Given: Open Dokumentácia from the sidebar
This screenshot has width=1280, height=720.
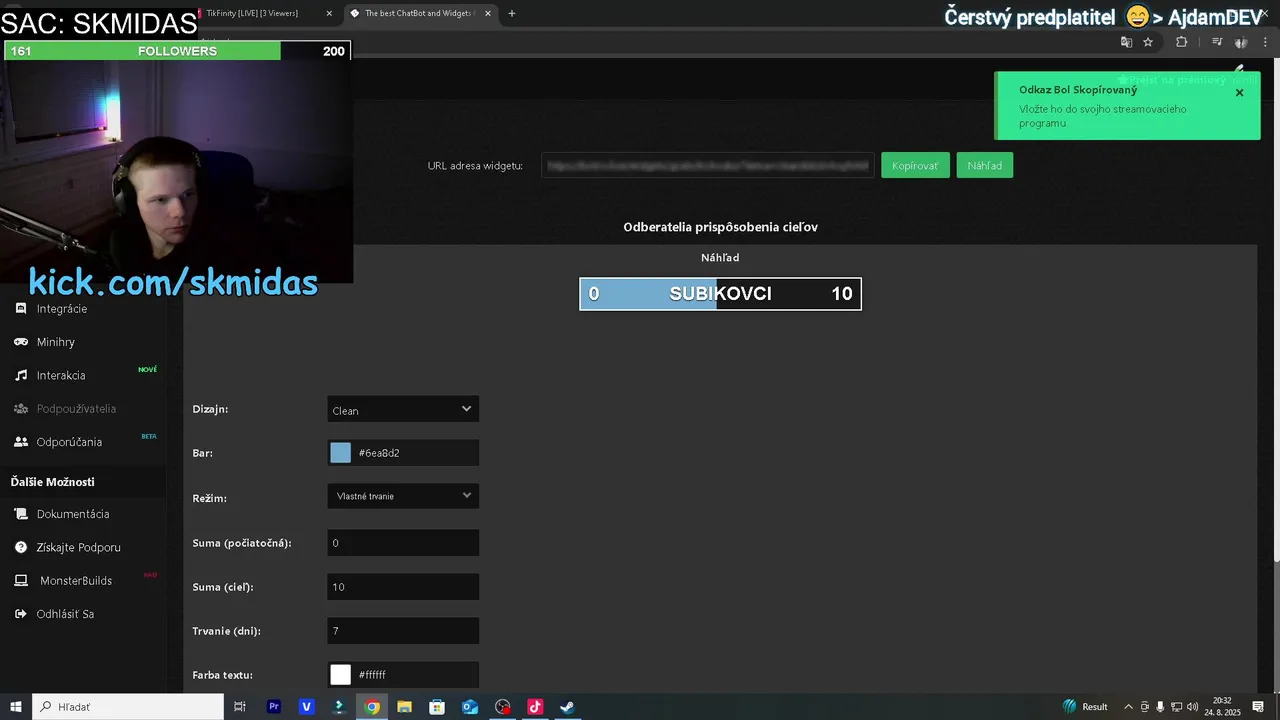Looking at the screenshot, I should pos(73,514).
